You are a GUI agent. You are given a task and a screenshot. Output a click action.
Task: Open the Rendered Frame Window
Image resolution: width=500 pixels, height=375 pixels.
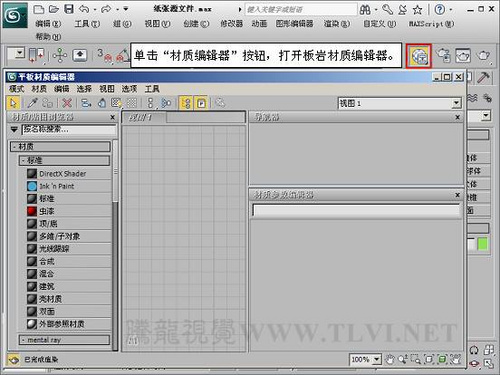point(463,56)
